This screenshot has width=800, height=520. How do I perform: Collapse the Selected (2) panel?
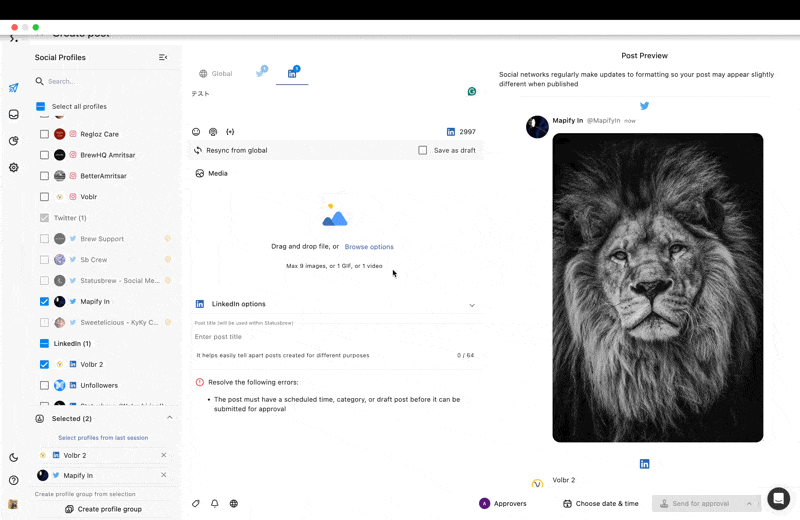point(169,417)
